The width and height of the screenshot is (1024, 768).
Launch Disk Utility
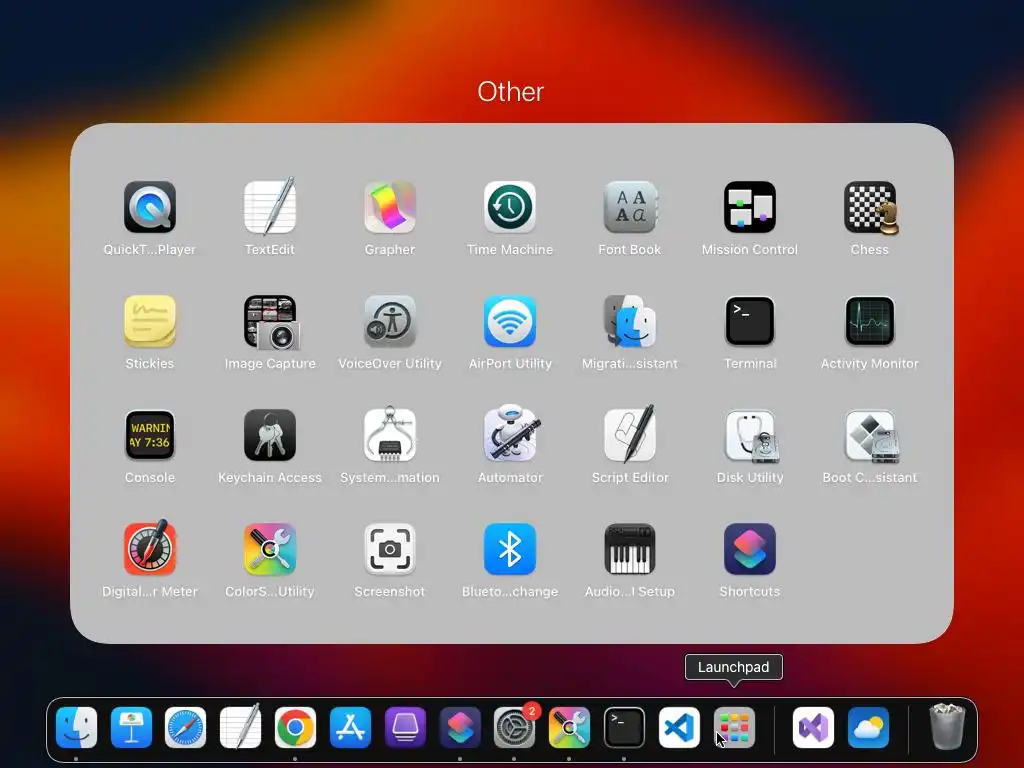click(750, 436)
